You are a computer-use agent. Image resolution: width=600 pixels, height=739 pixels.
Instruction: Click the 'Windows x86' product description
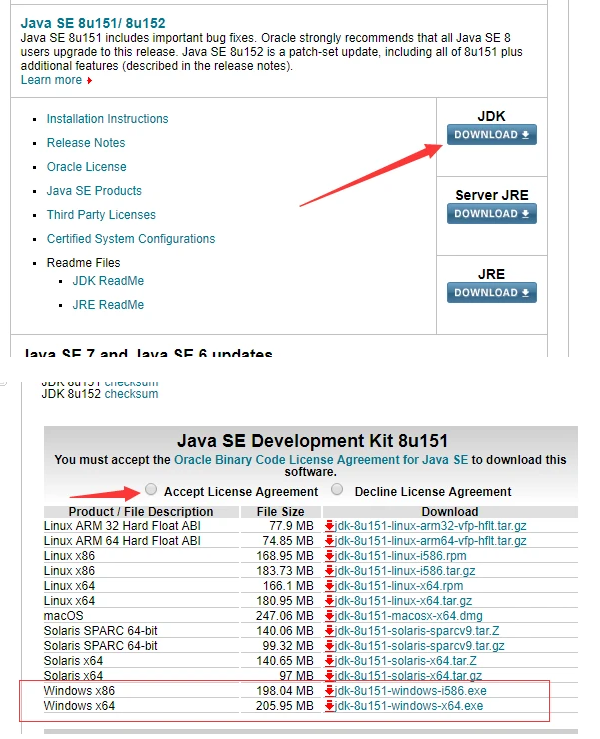click(79, 691)
